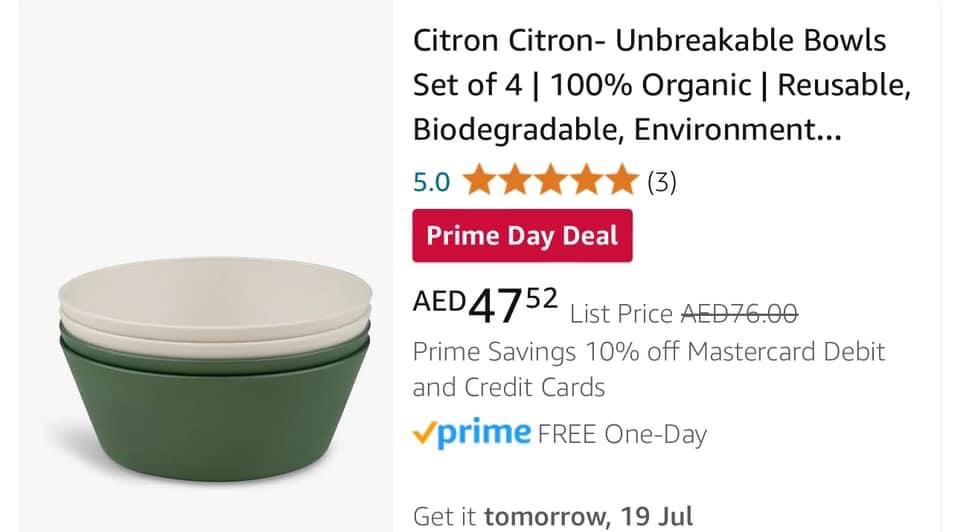
Task: Click the blue prime logo
Action: (484, 435)
